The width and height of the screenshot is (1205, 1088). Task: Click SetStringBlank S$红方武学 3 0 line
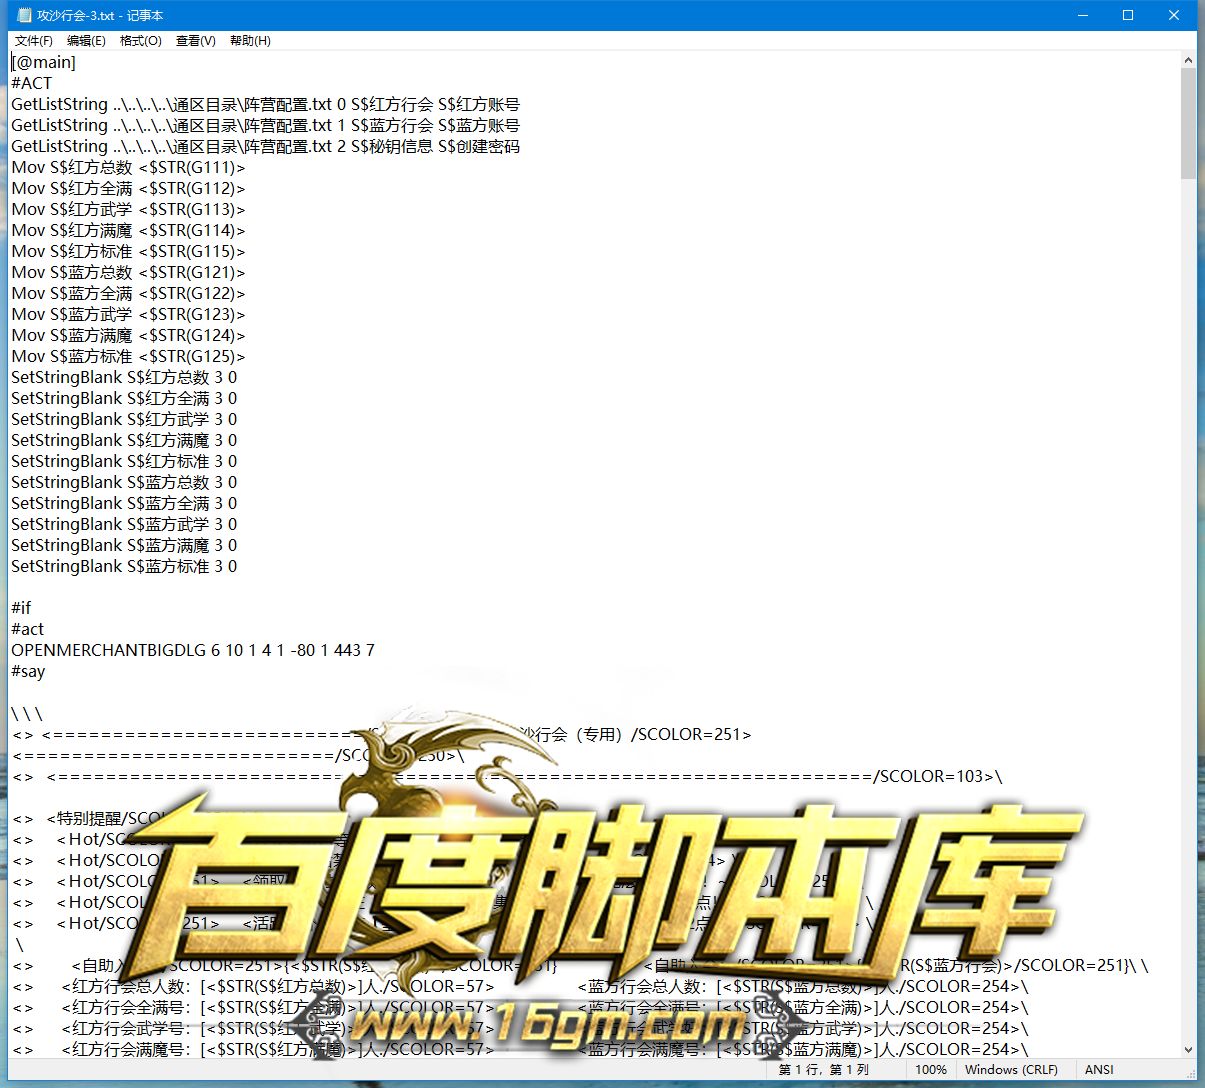pyautogui.click(x=124, y=419)
